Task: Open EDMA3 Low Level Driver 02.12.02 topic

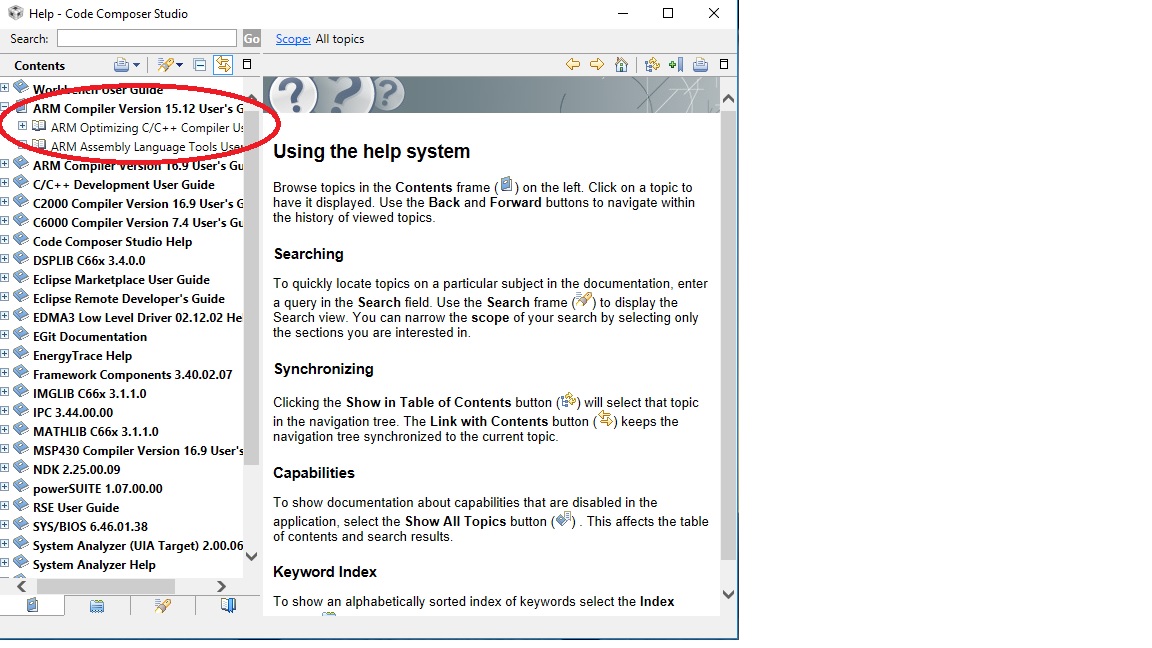Action: click(137, 317)
